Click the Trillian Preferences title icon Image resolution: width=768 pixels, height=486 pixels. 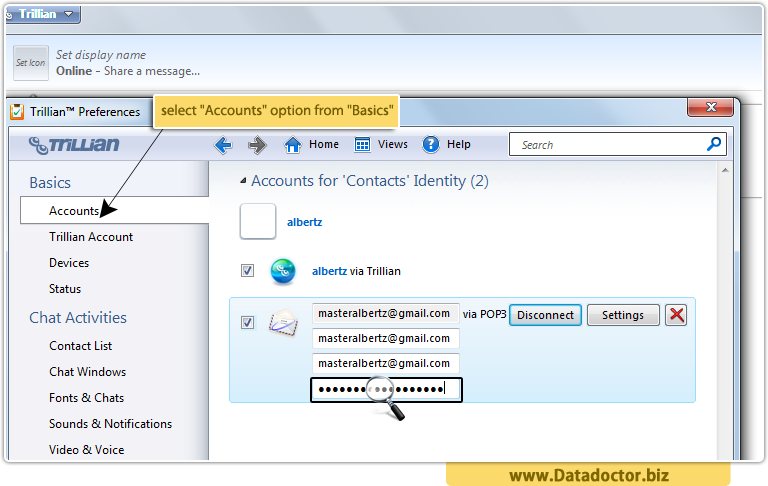(17, 112)
